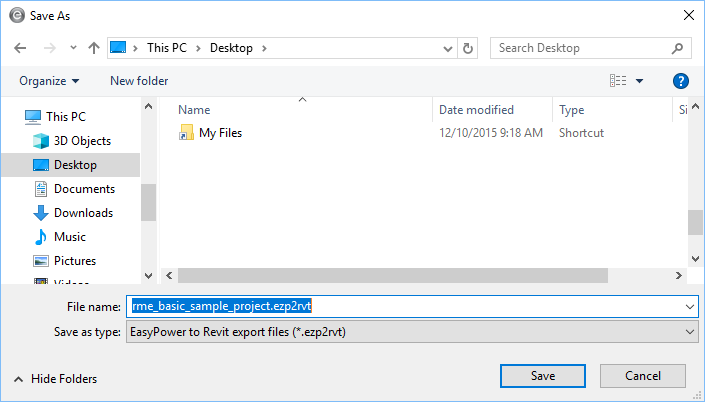Click the Save button
Screen dimensions: 705x402
pyautogui.click(x=543, y=376)
